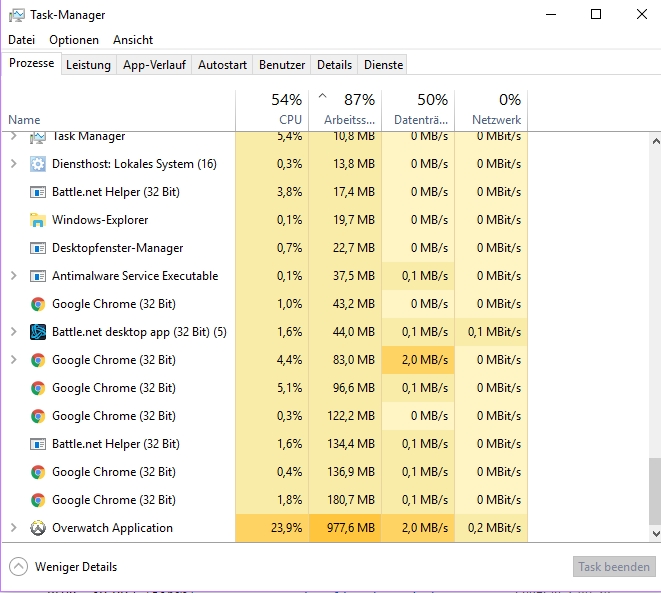Open the Autostart tab
Screen dimensions: 661x593
pos(222,65)
